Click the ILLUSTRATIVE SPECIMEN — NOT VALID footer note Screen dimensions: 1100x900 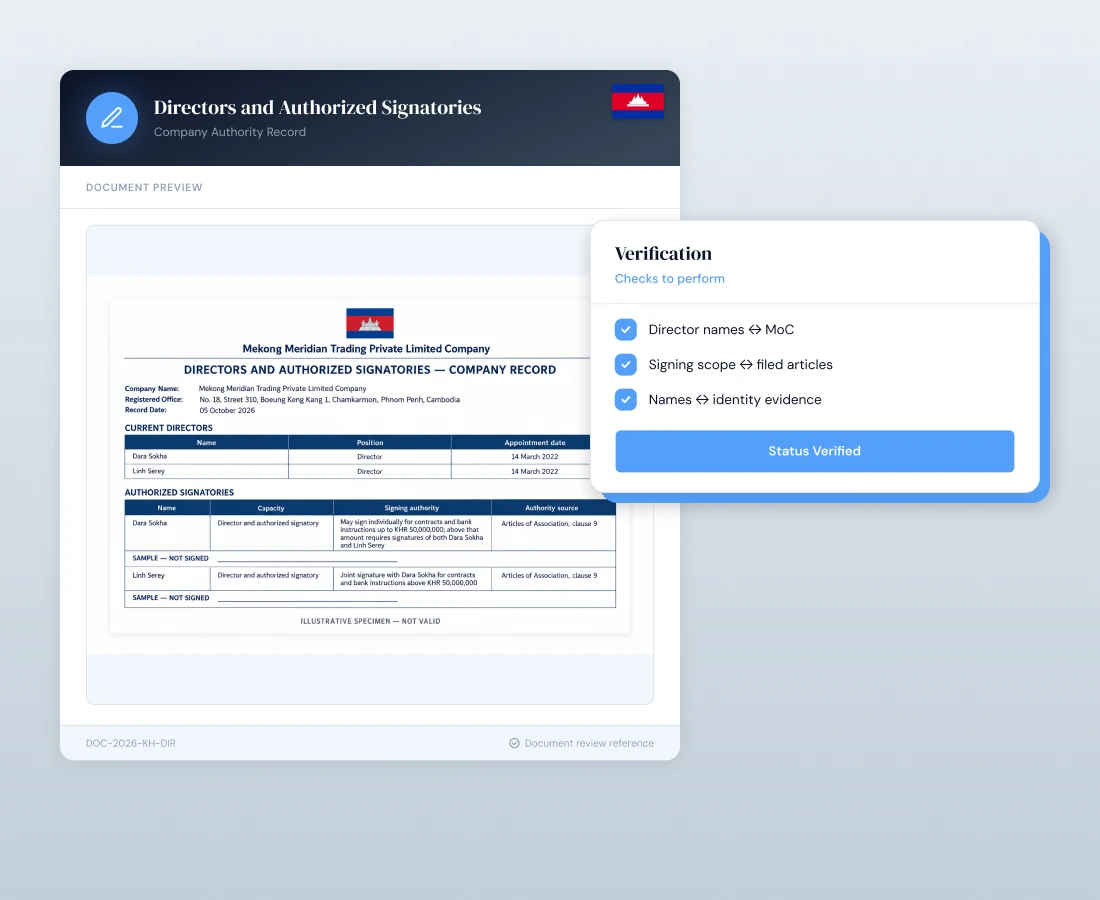pos(370,621)
